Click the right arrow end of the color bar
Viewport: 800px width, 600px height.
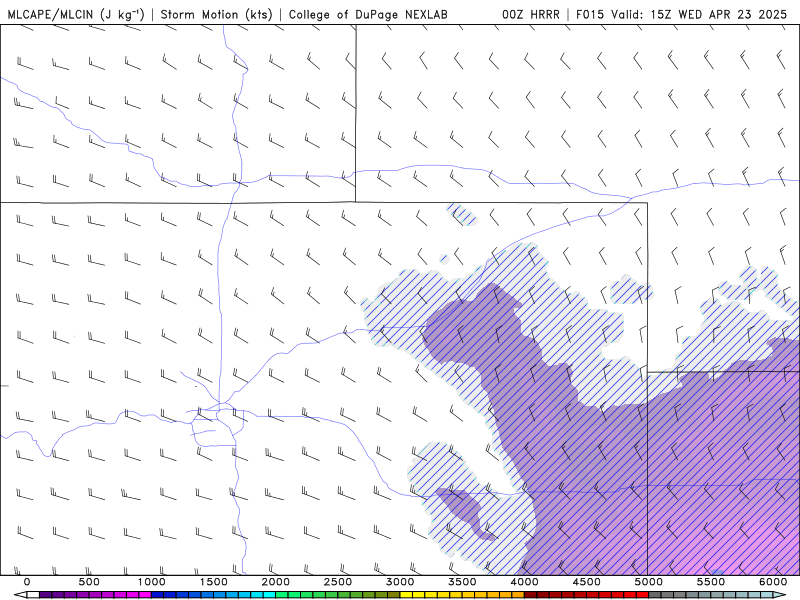pos(779,595)
